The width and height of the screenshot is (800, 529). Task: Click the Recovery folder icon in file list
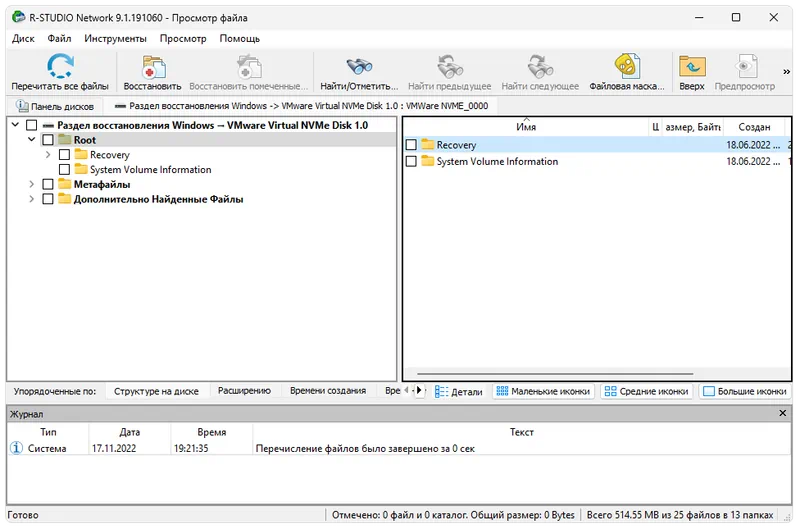point(428,144)
